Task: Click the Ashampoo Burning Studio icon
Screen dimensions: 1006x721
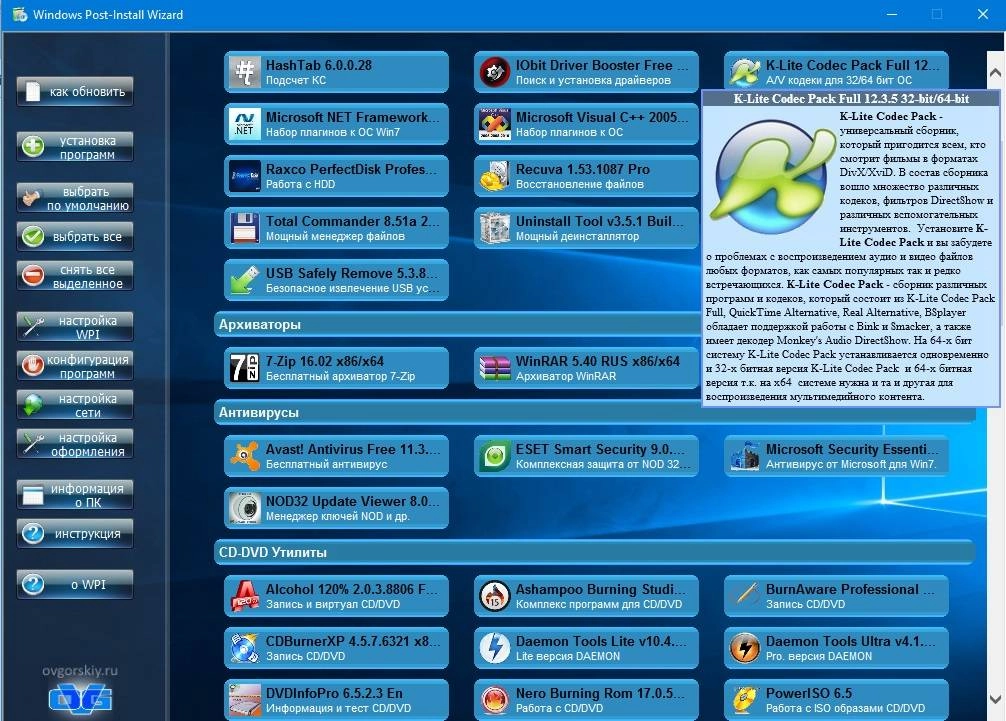Action: tap(495, 595)
